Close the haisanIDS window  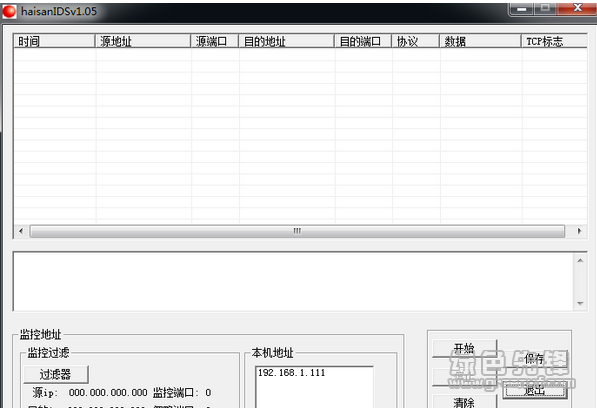[x=577, y=8]
